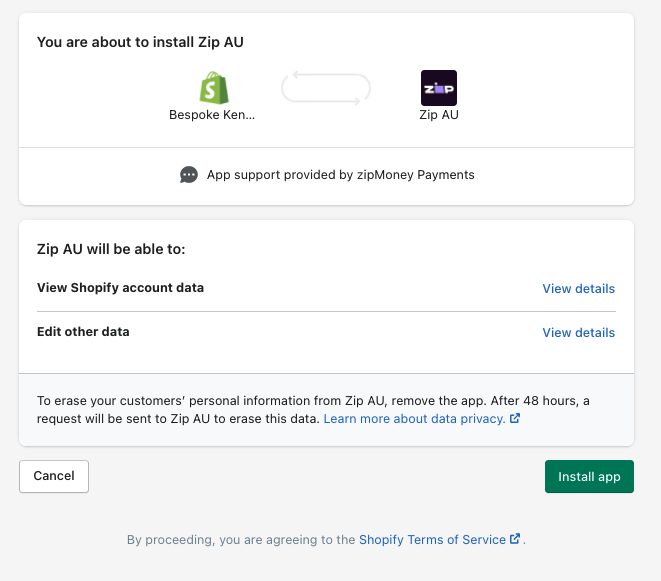
Task: Open Learn more about data privacy link
Action: pyautogui.click(x=414, y=419)
